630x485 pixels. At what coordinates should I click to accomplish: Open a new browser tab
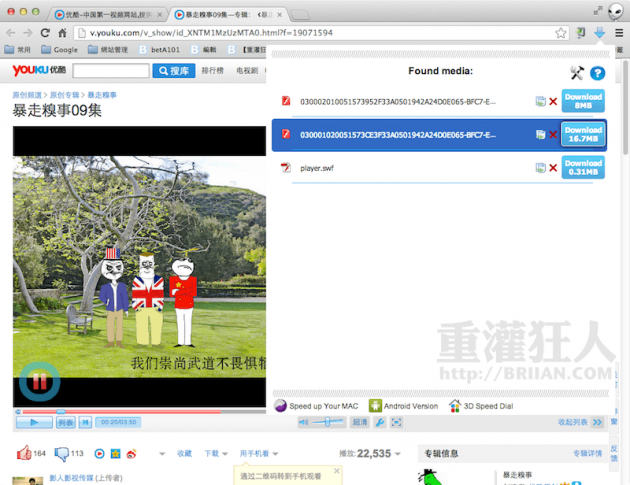(299, 15)
